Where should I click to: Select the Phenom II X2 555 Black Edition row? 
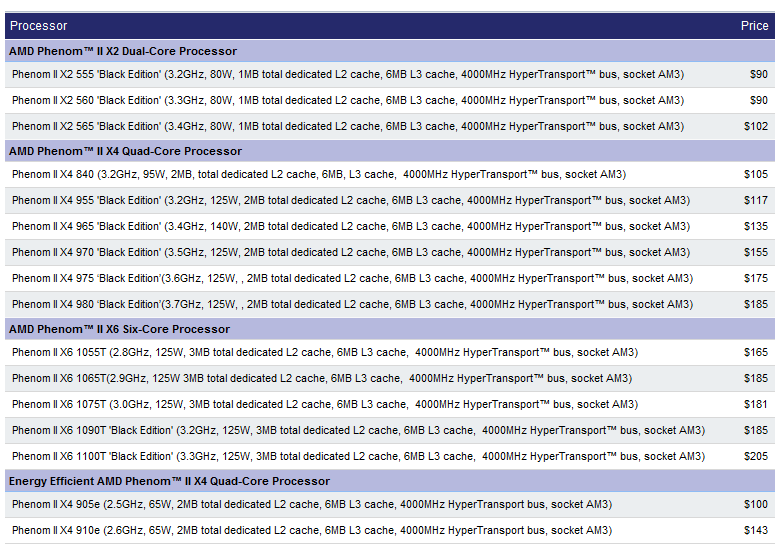tap(390, 75)
